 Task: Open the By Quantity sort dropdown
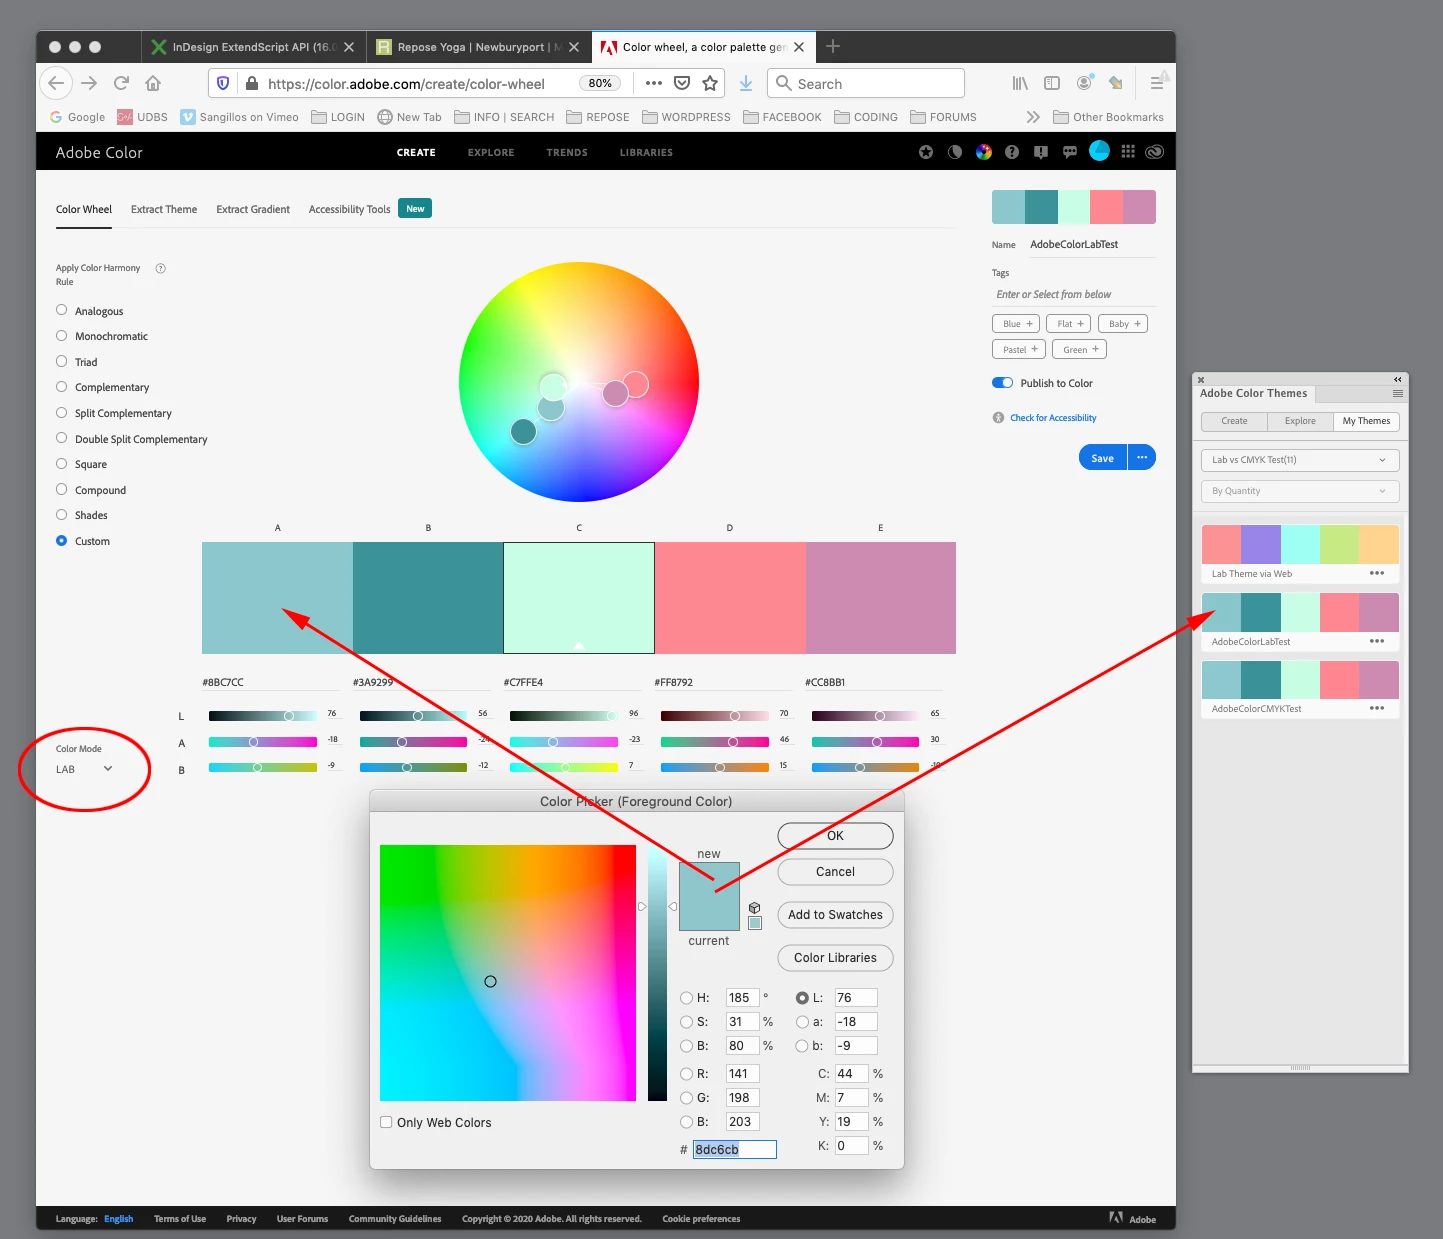pos(1299,491)
